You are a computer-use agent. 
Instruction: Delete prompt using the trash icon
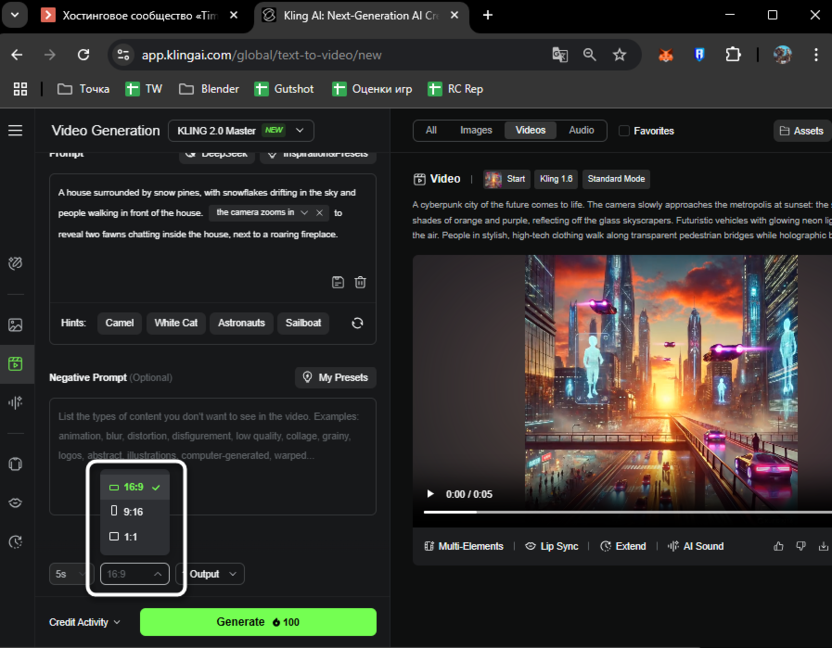(360, 282)
